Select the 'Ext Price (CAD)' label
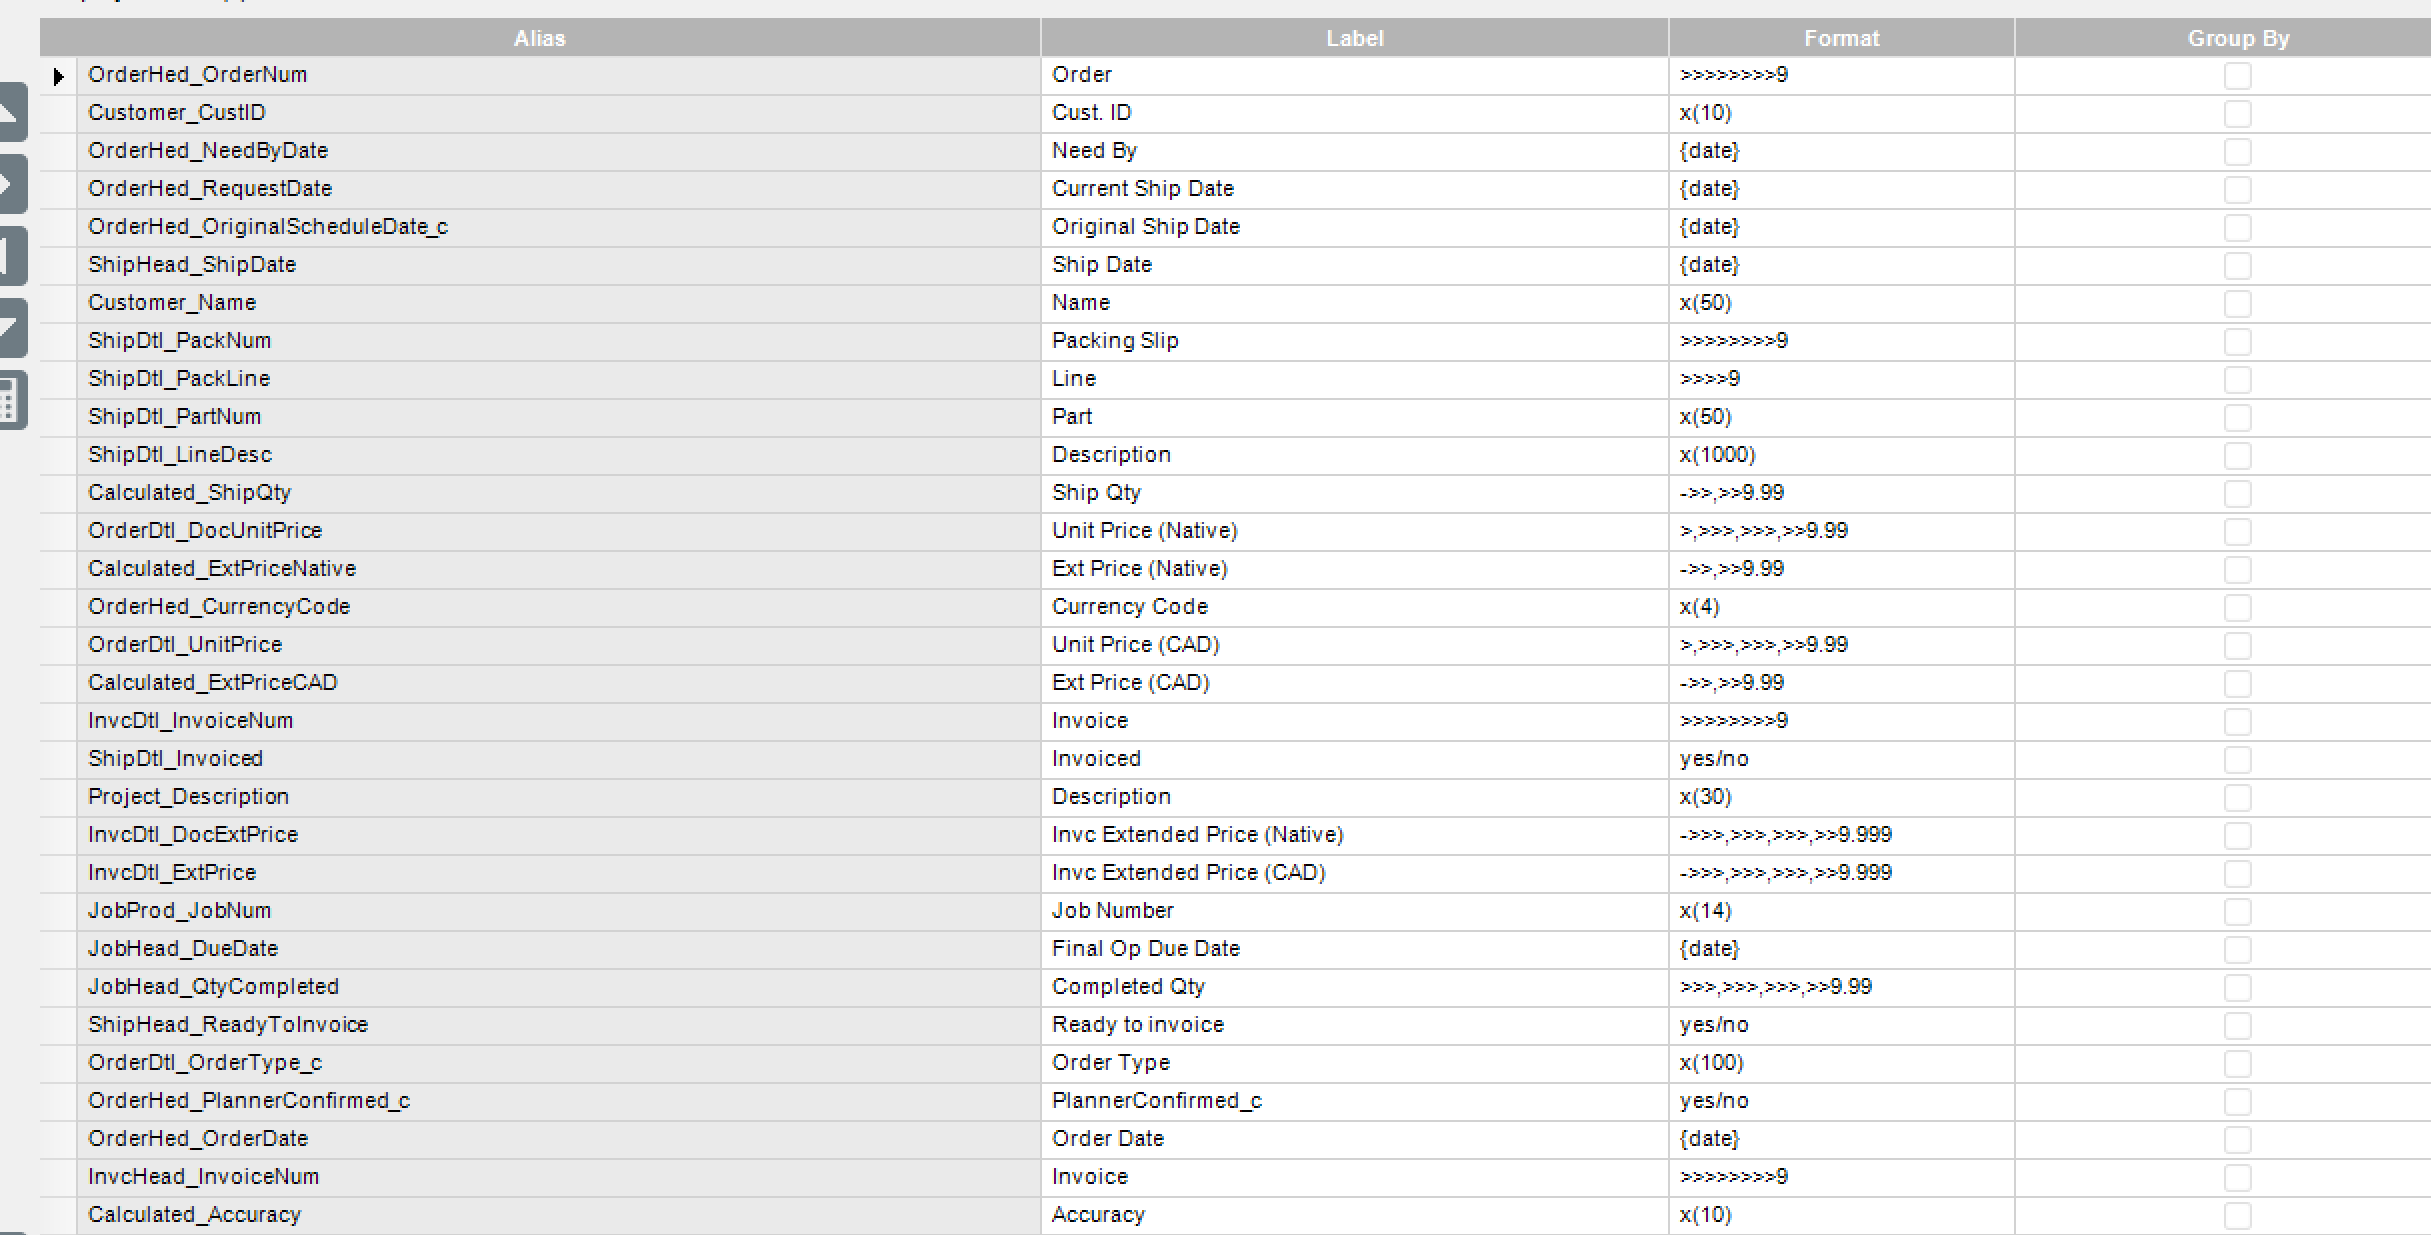 point(1355,683)
